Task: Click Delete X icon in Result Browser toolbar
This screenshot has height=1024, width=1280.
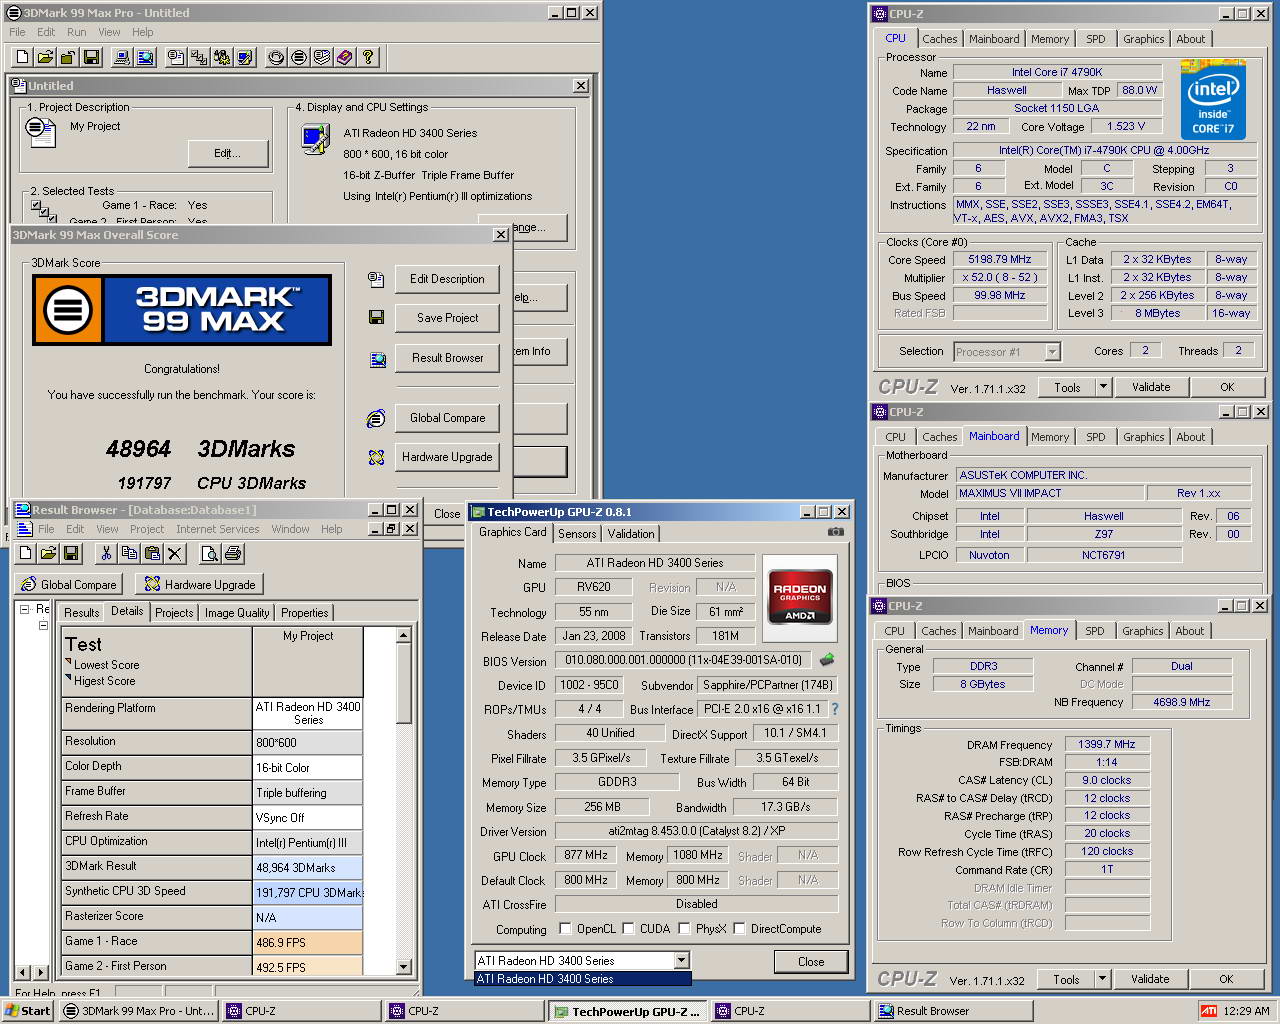Action: pos(175,553)
